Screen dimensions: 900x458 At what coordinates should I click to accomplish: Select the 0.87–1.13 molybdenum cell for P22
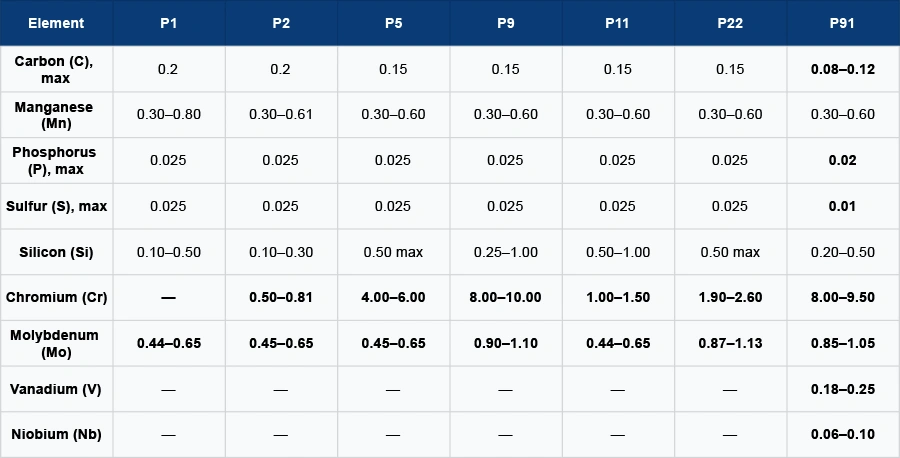[730, 343]
